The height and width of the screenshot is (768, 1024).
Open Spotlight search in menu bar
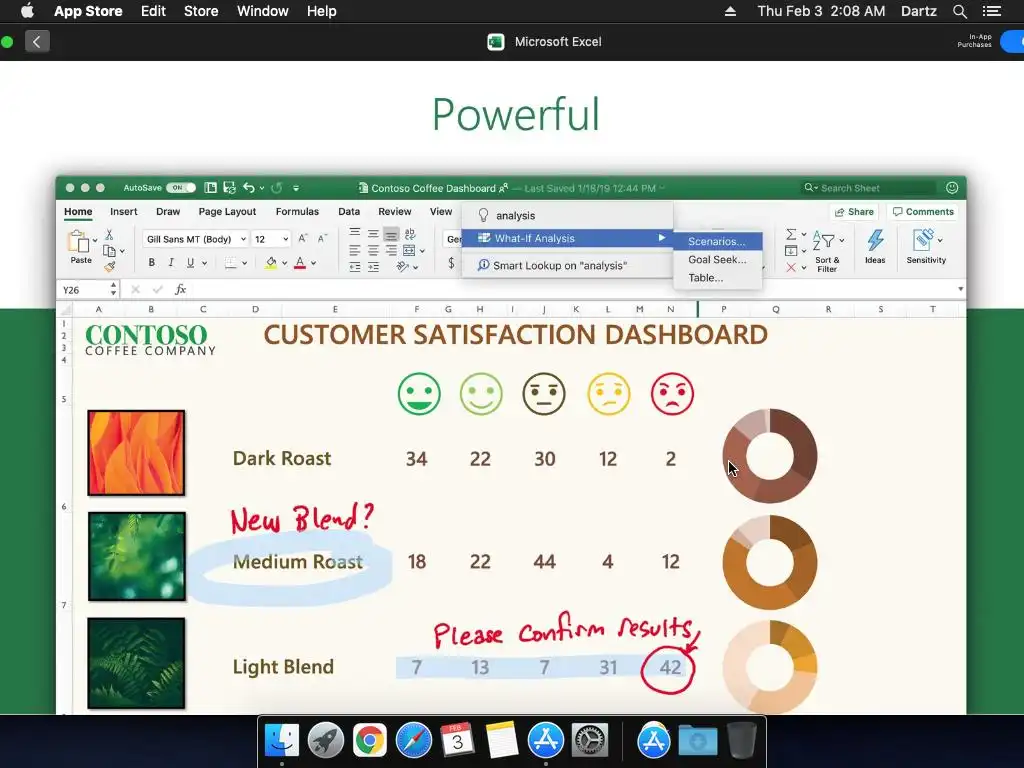(959, 11)
